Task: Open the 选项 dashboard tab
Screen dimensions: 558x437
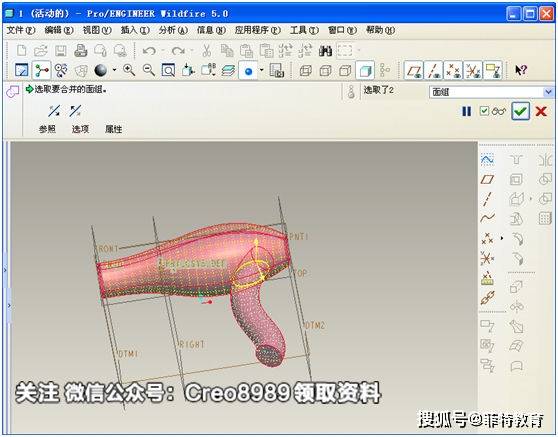Action: point(80,129)
